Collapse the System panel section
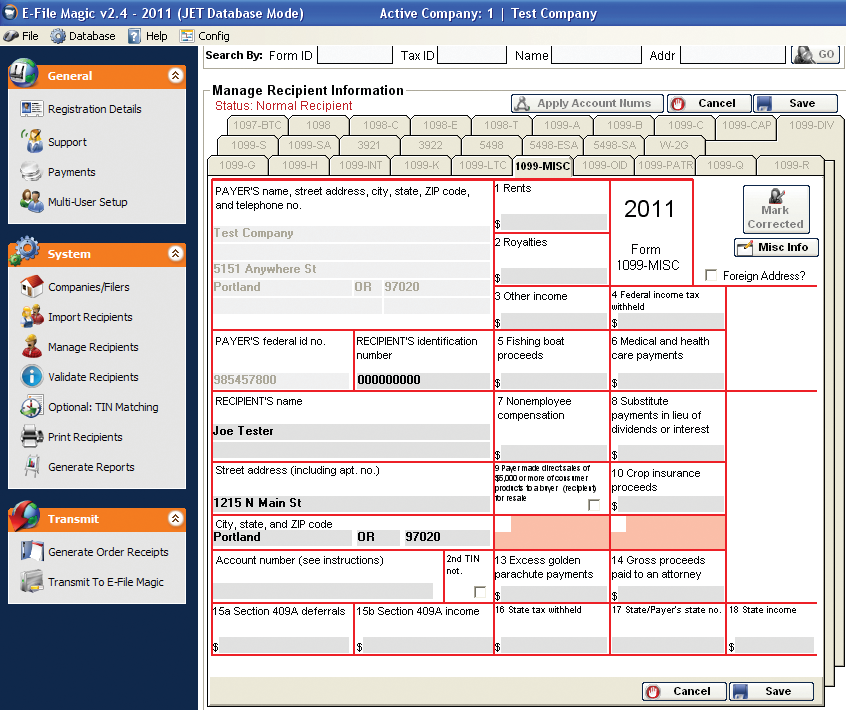 click(x=175, y=254)
